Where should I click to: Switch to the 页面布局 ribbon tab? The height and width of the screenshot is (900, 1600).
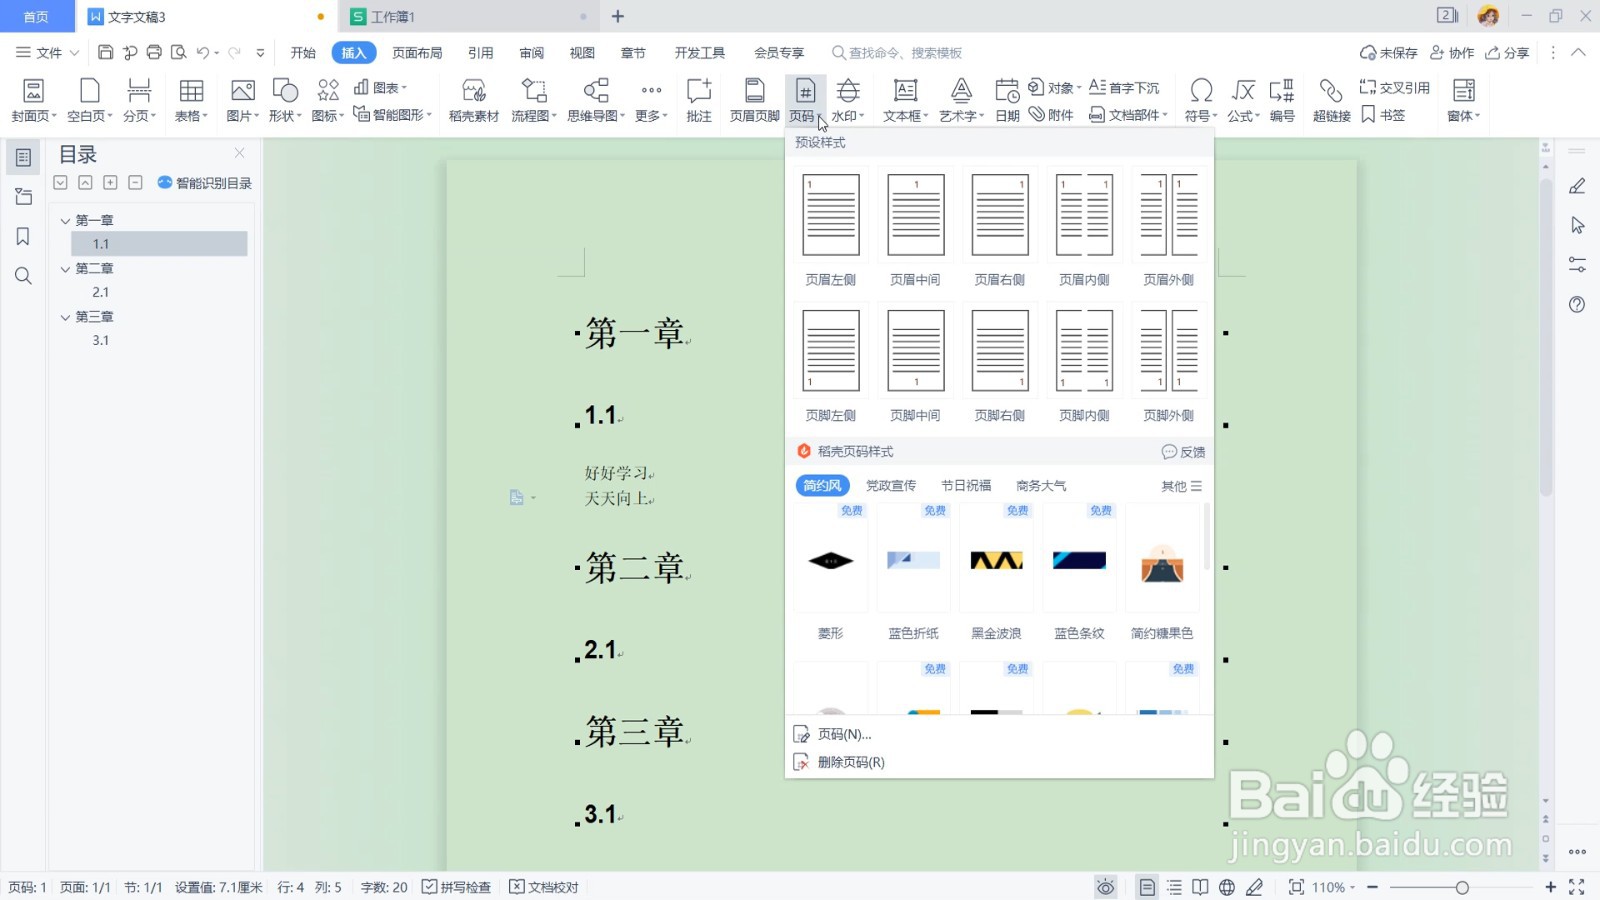coord(417,53)
